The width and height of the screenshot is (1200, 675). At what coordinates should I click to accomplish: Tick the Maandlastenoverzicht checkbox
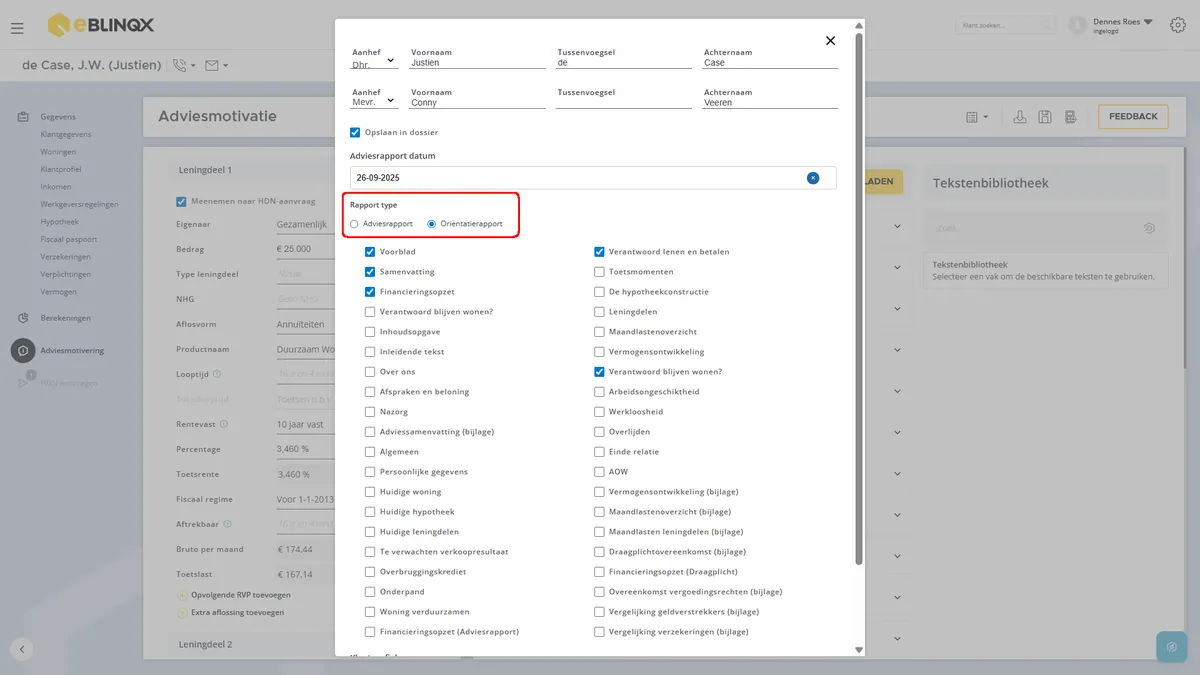599,332
